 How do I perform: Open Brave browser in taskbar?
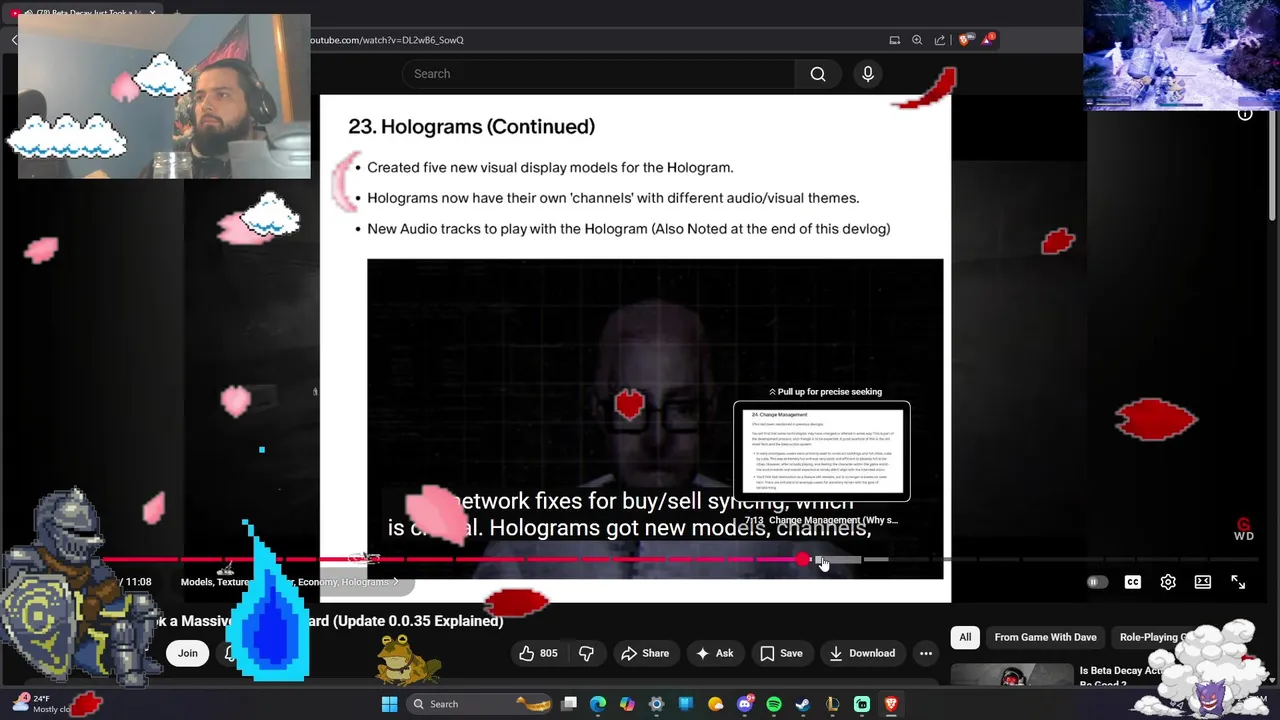click(891, 704)
